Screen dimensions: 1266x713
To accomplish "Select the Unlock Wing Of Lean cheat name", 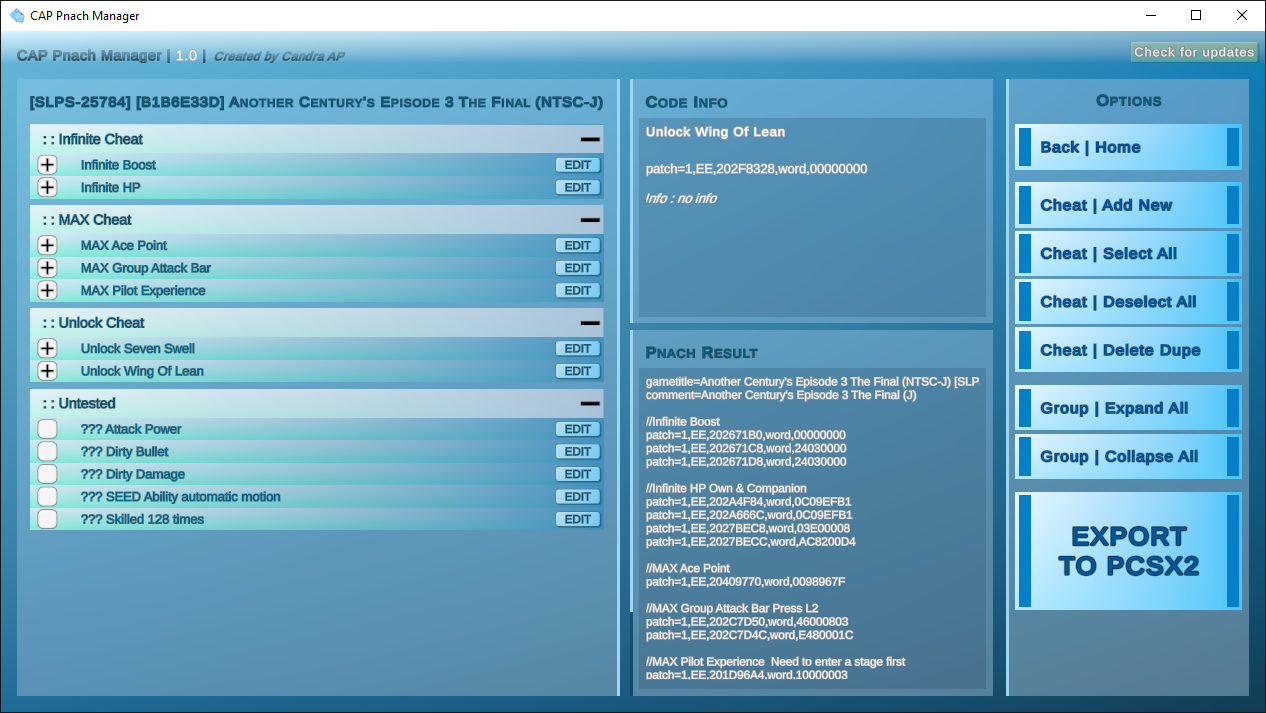I will pos(142,371).
